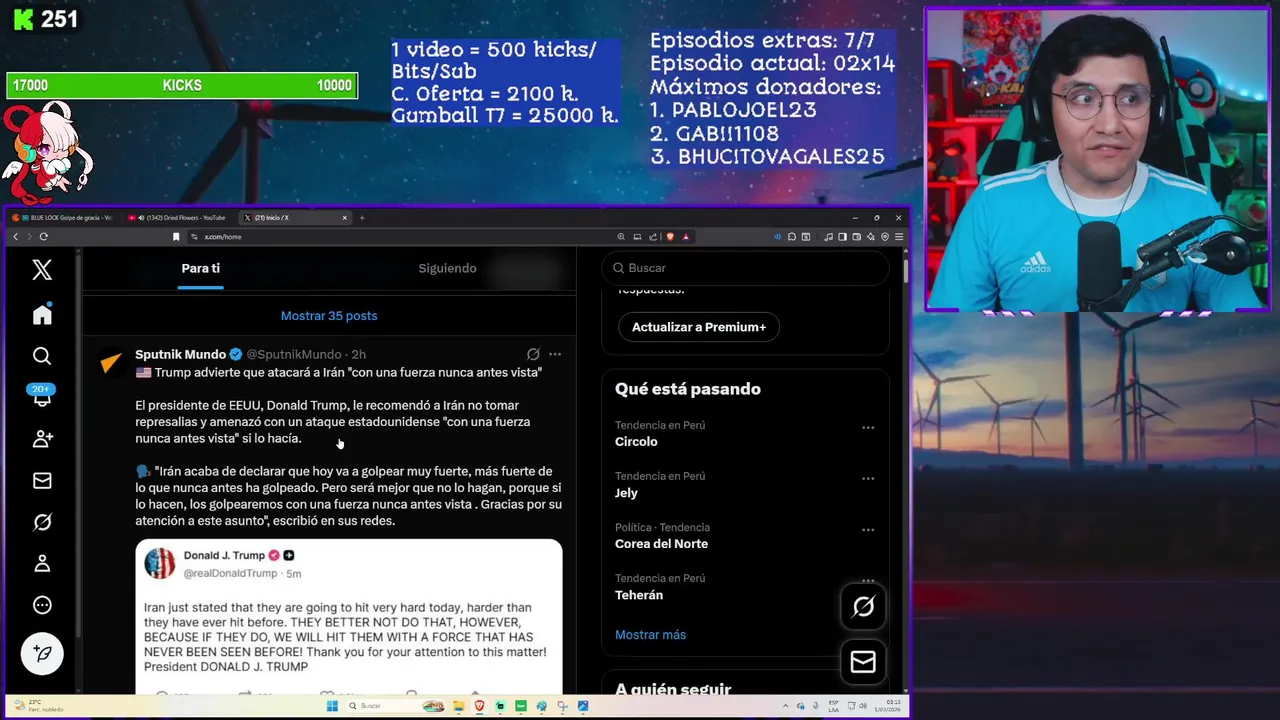This screenshot has width=1280, height=720.
Task: Open Messages envelope in X sidebar
Action: pos(42,481)
